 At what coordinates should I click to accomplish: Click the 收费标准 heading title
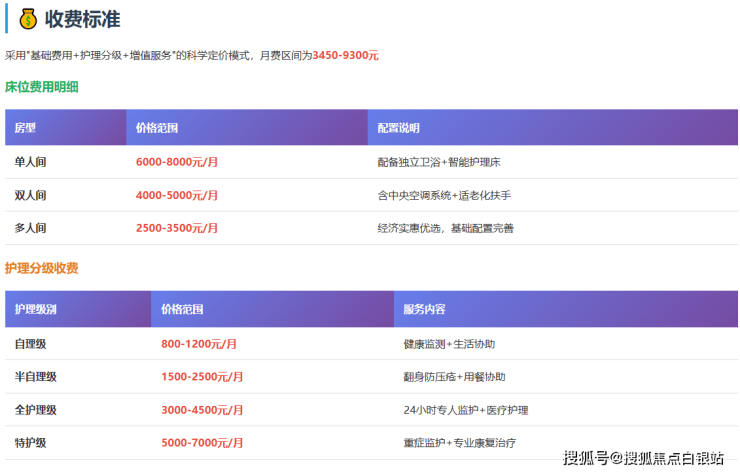tap(83, 18)
